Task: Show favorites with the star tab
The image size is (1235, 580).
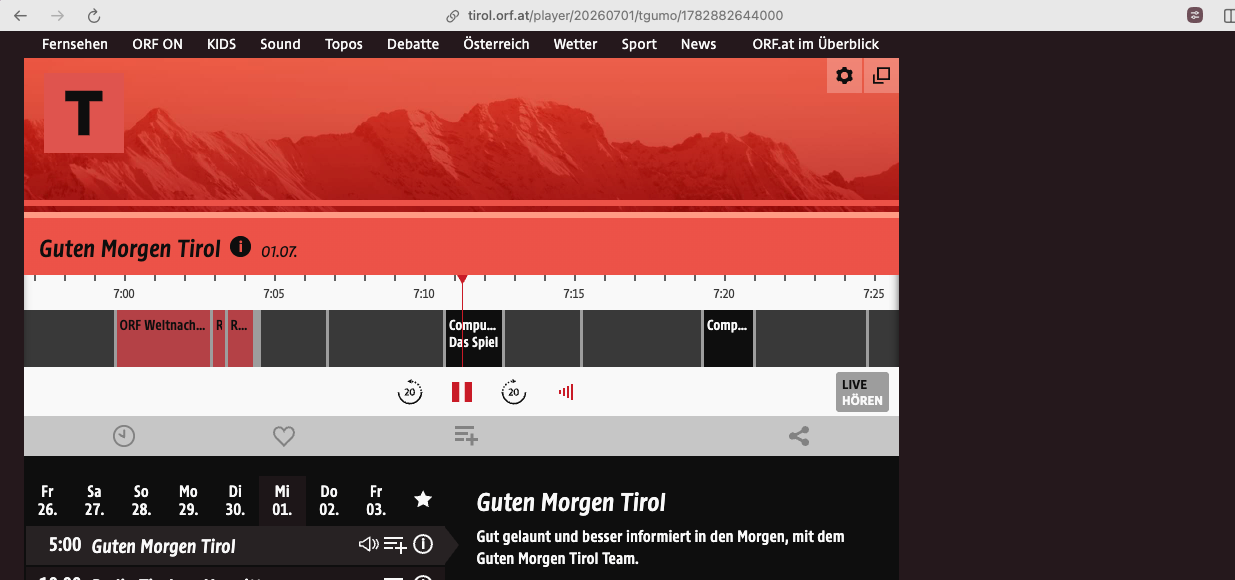Action: (423, 499)
